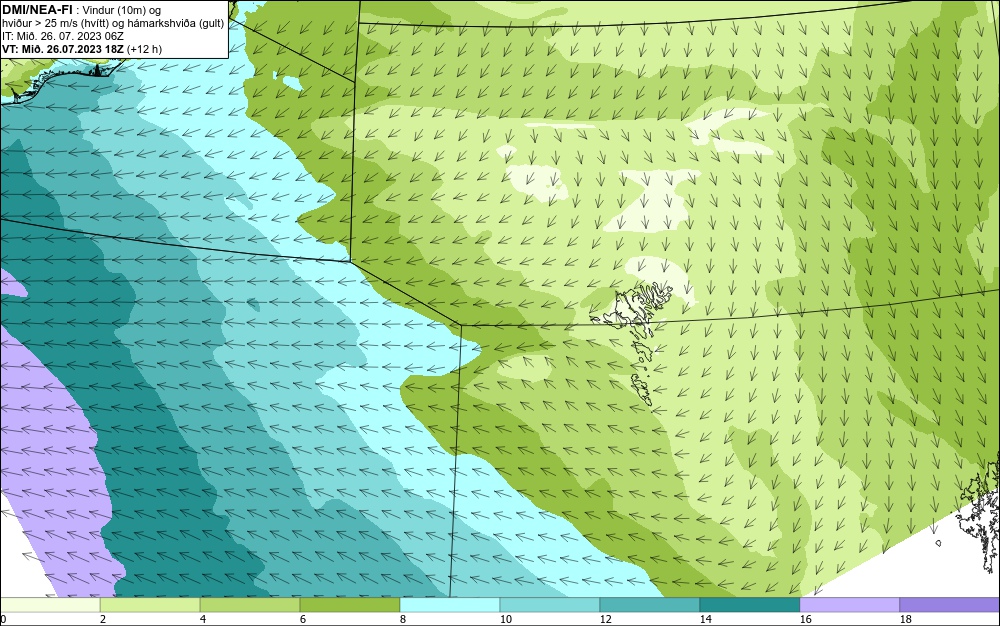Pick the light cyan 8–10 m/s swatch
The height and width of the screenshot is (626, 1000).
(450, 604)
